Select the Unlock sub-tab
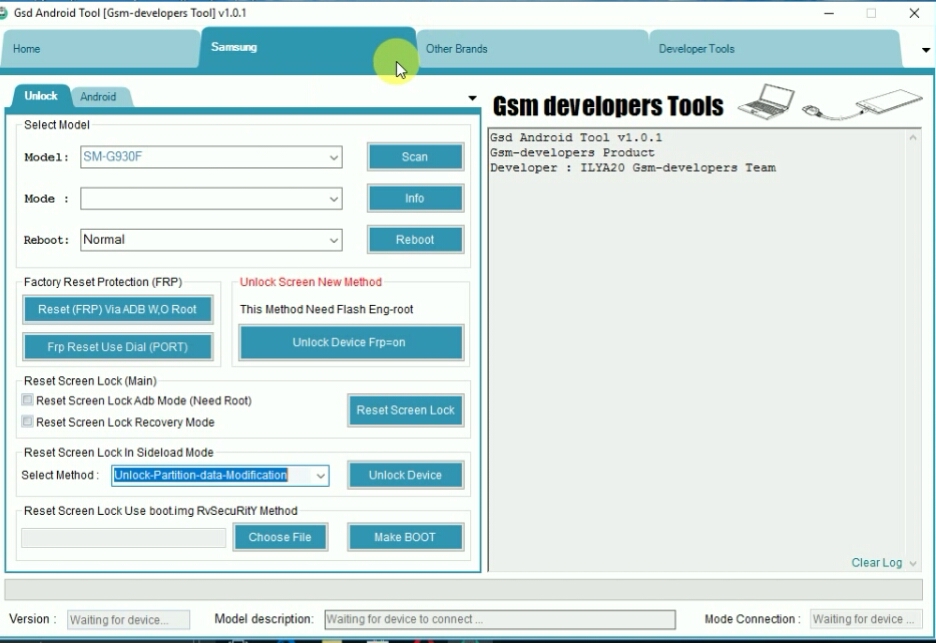936x643 pixels. 41,96
